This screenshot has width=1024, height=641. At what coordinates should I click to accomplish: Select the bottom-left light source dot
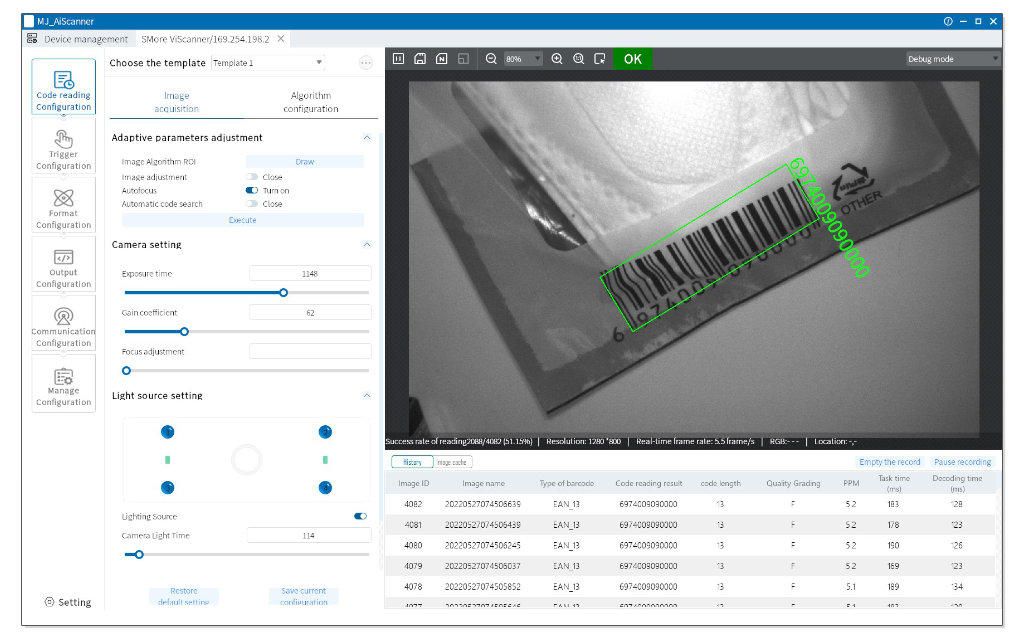pyautogui.click(x=168, y=487)
